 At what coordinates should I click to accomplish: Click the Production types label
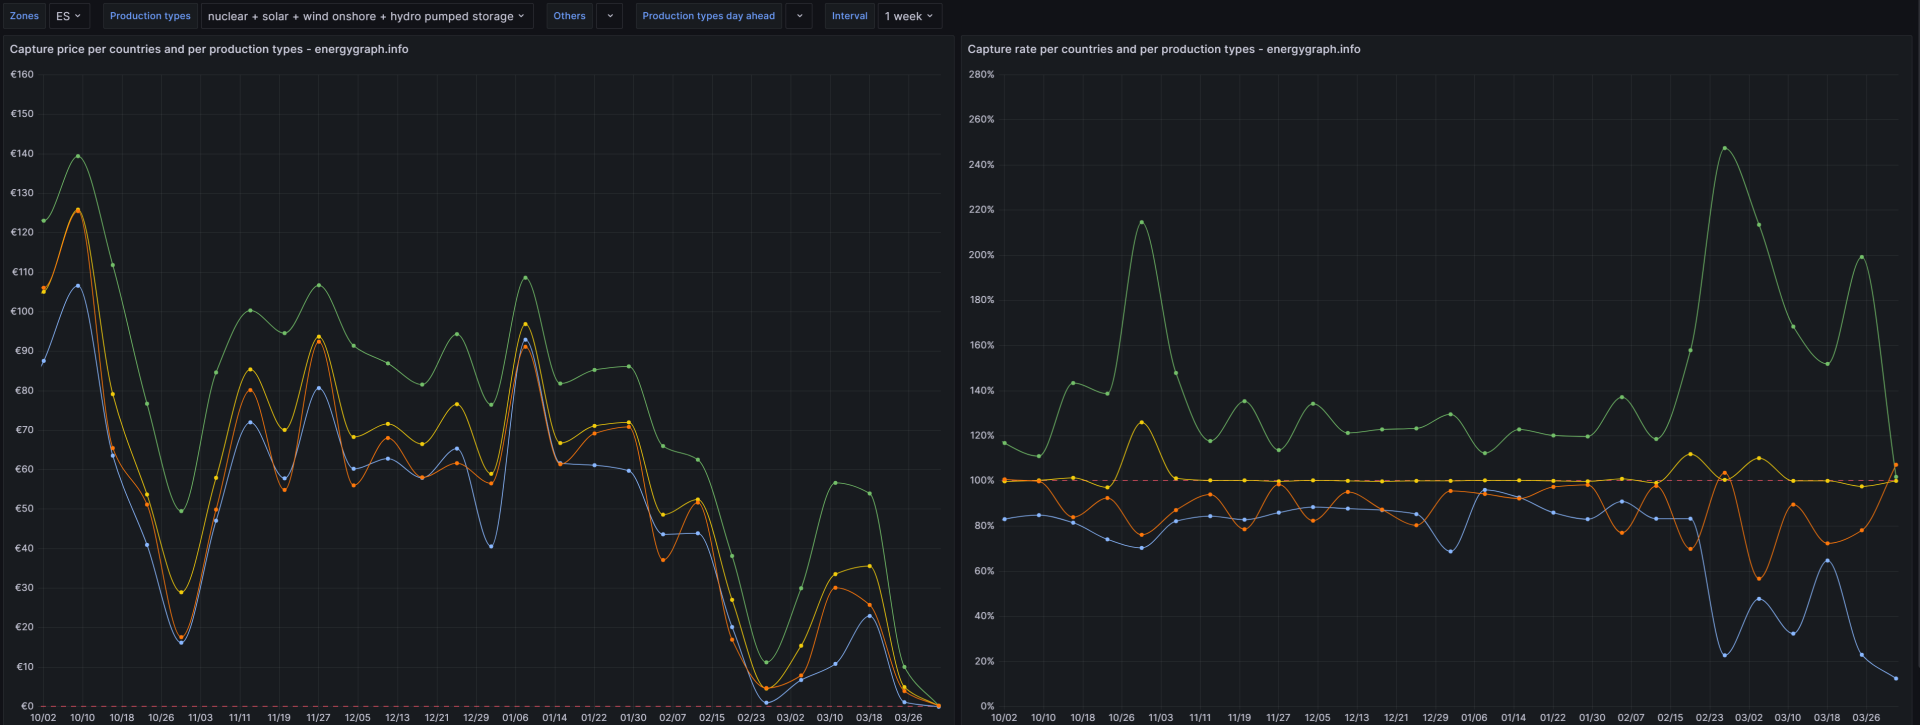pyautogui.click(x=150, y=16)
